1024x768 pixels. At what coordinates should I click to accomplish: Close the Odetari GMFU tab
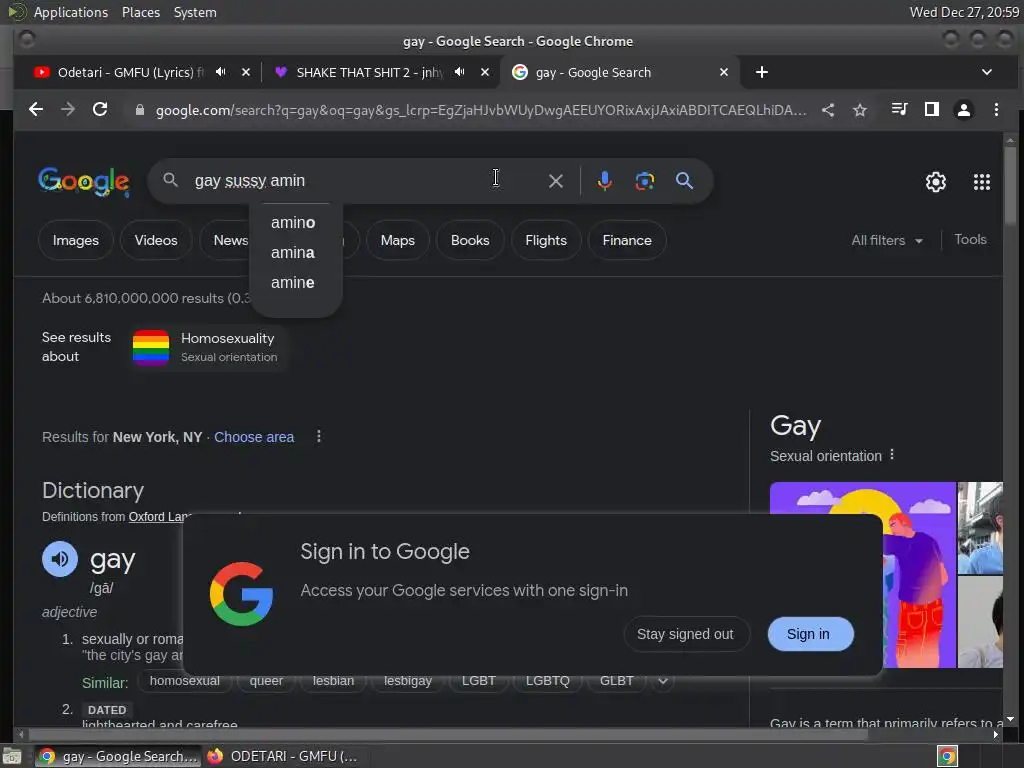[246, 72]
